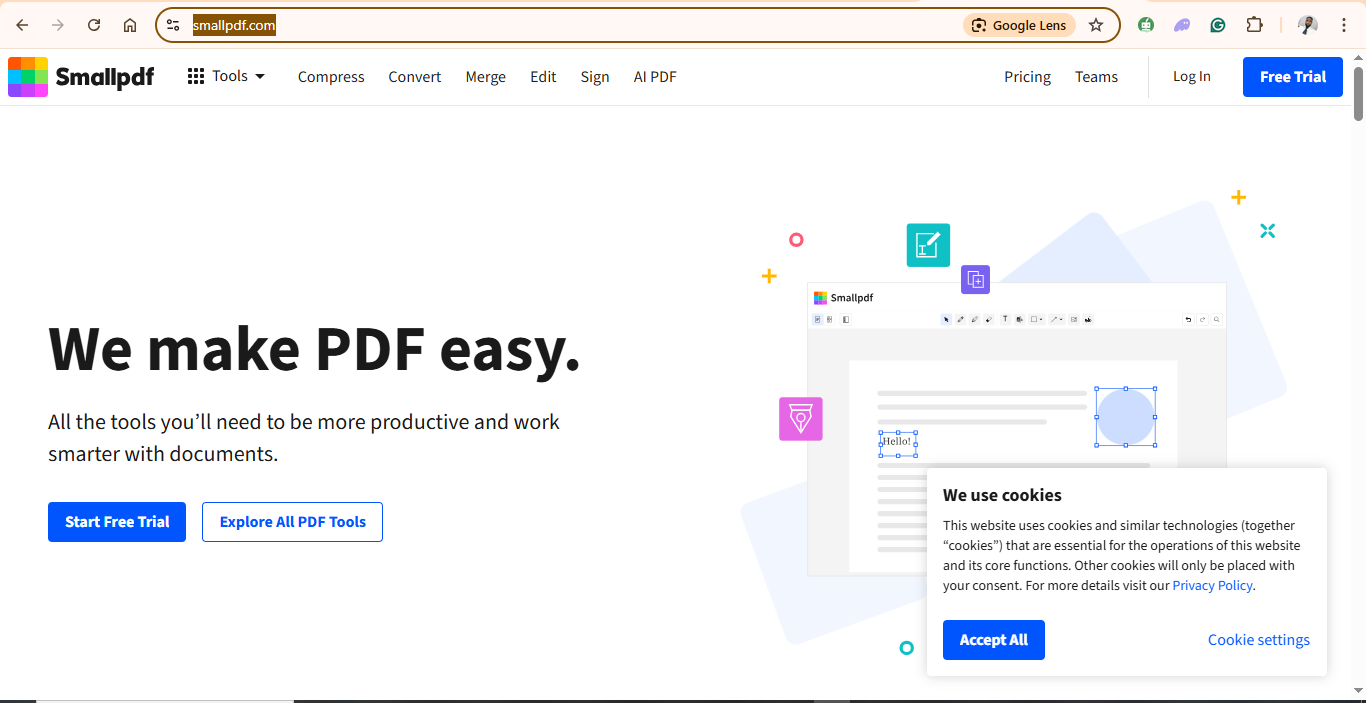1366x703 pixels.
Task: Open the Cookie settings link
Action: (1258, 640)
